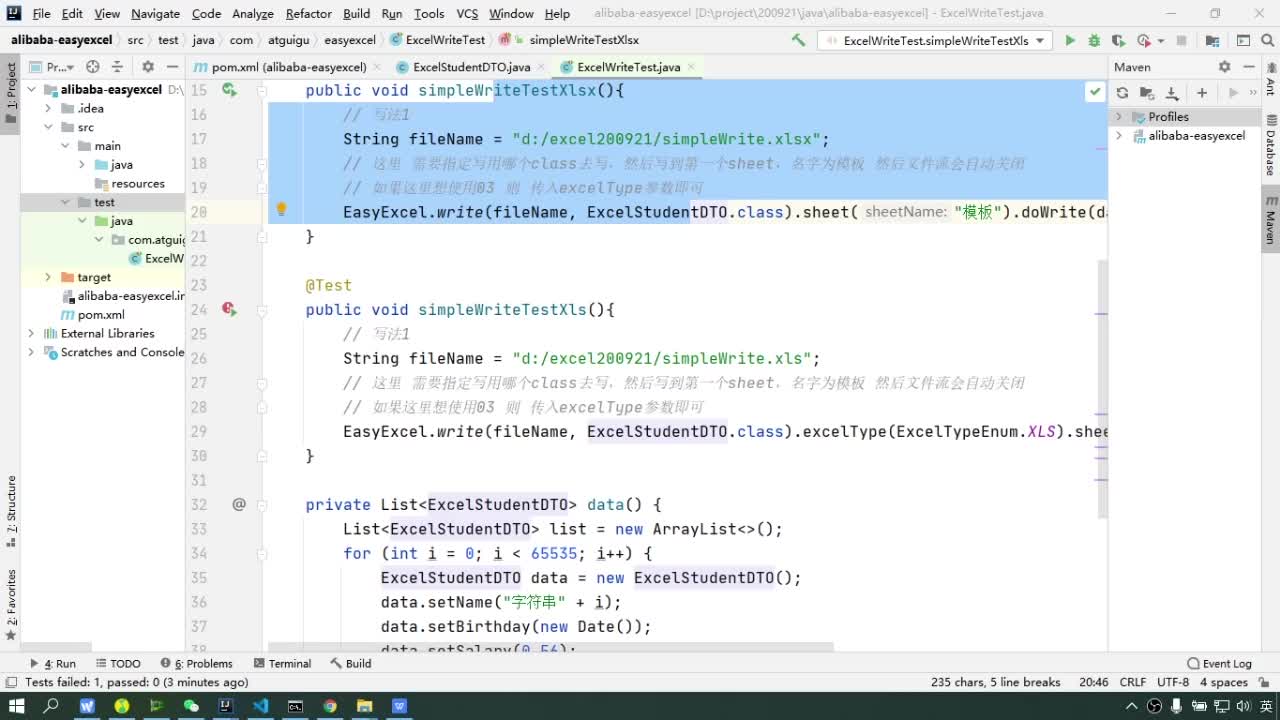The width and height of the screenshot is (1280, 720).
Task: Expand External Libraries node
Action: 32,333
